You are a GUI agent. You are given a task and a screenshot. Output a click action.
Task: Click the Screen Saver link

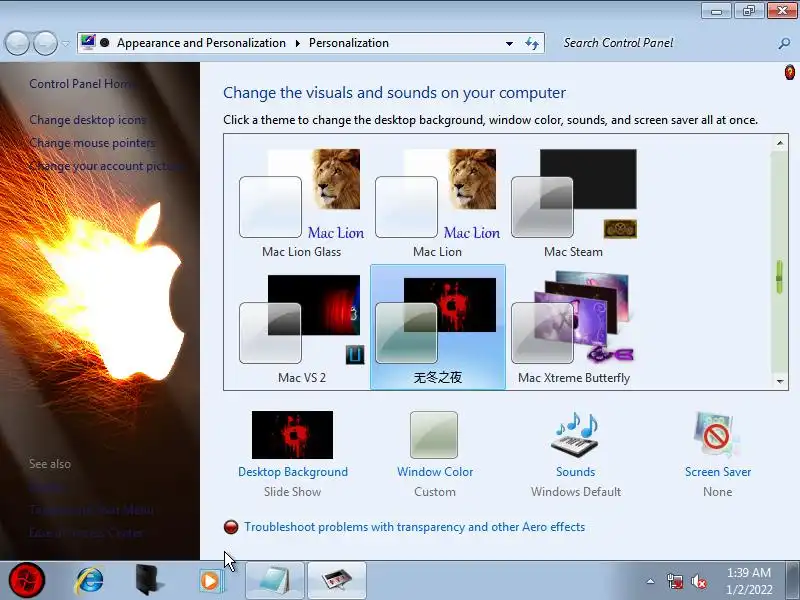click(x=718, y=472)
